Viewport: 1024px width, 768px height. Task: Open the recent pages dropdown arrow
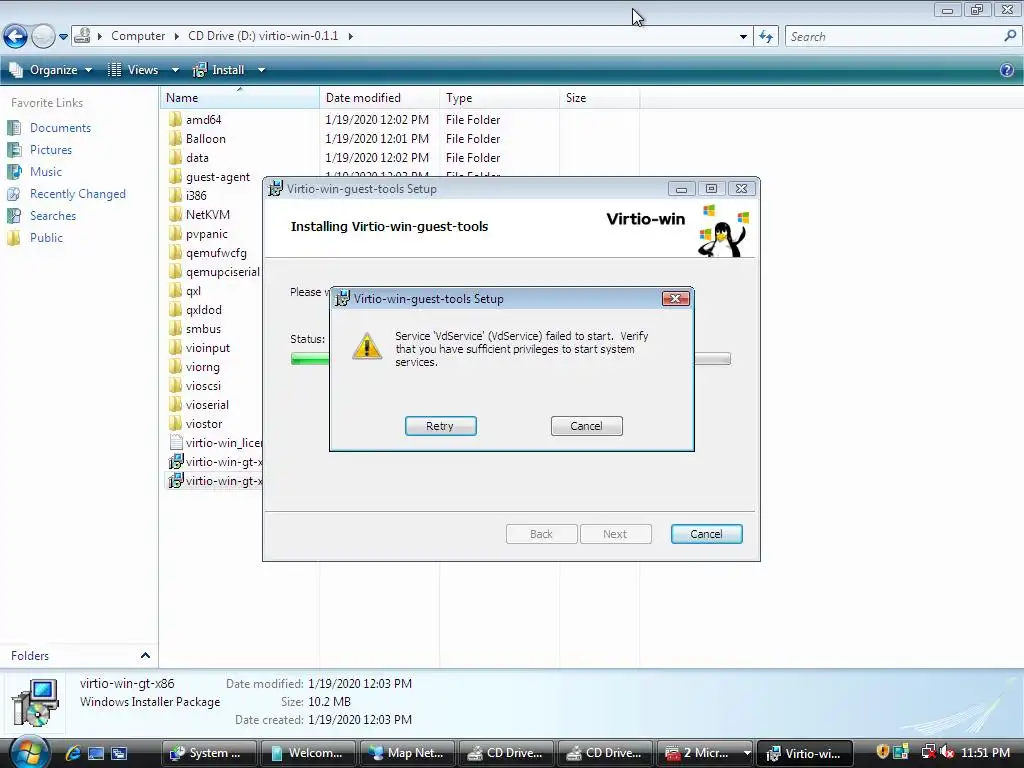coord(63,37)
